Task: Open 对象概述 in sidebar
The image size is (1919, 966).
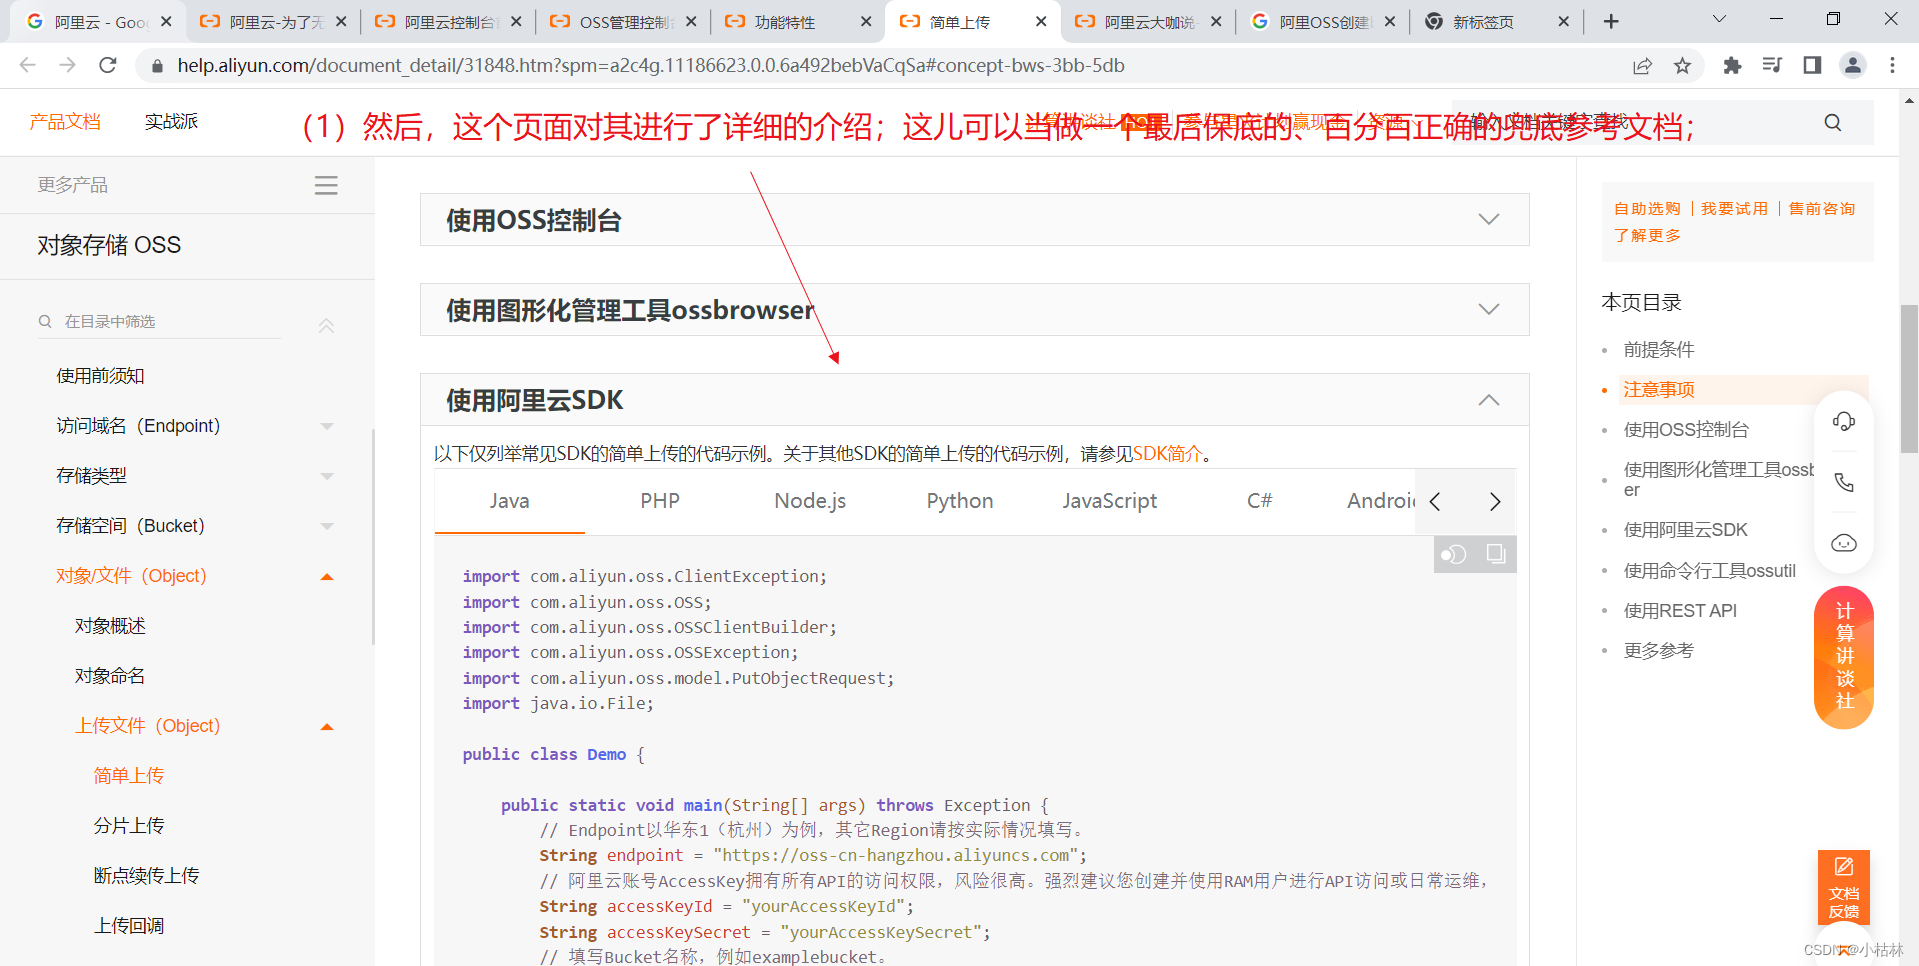Action: point(110,626)
